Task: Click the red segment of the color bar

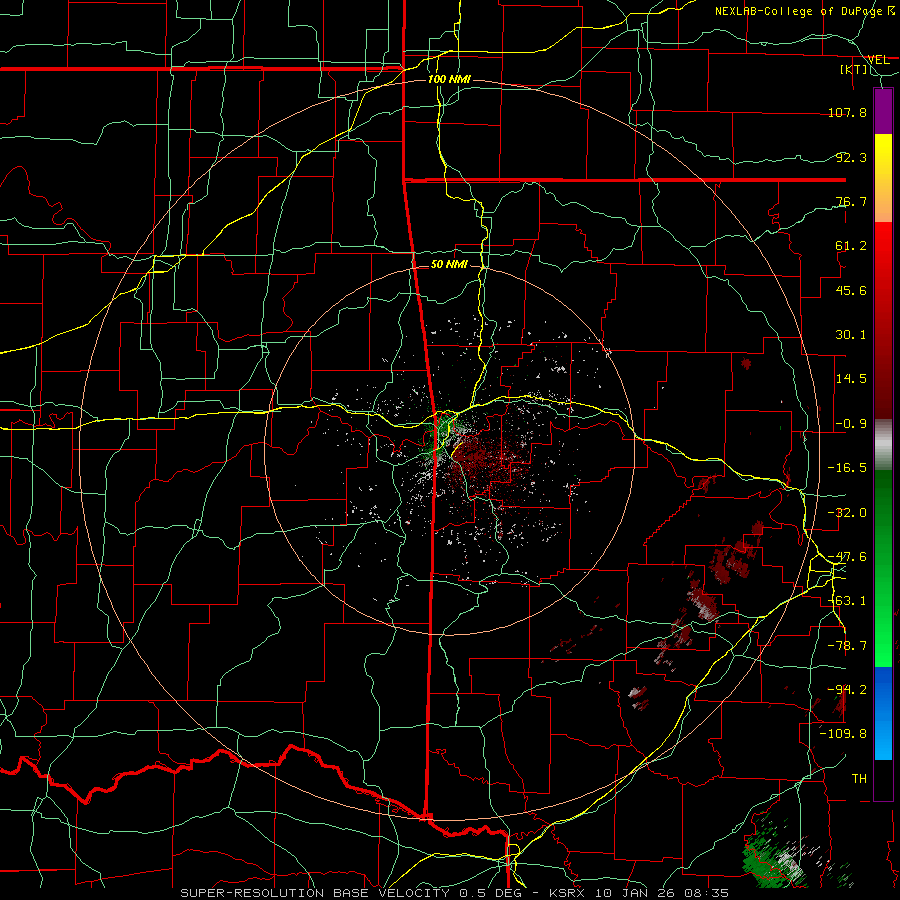Action: tap(883, 320)
